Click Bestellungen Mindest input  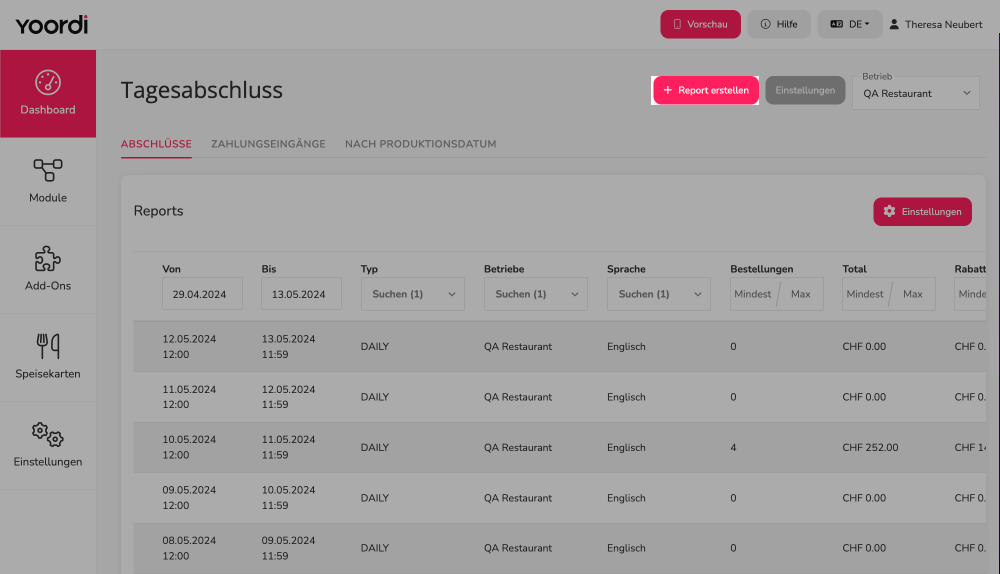pos(753,294)
